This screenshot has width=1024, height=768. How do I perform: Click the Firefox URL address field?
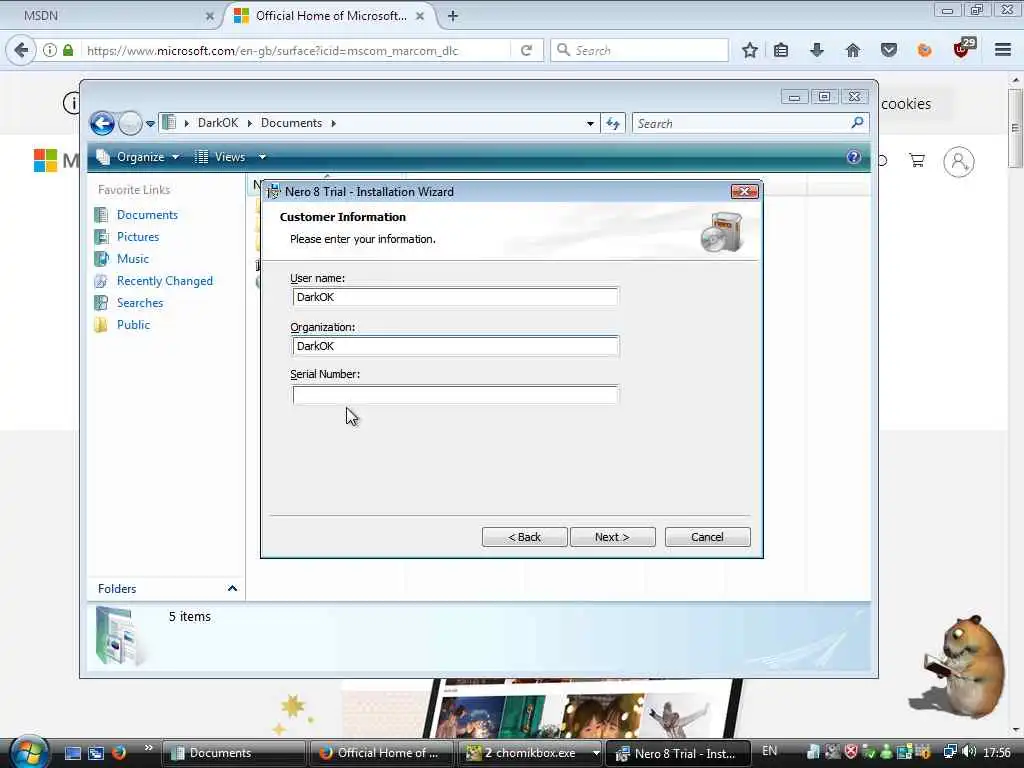click(297, 50)
